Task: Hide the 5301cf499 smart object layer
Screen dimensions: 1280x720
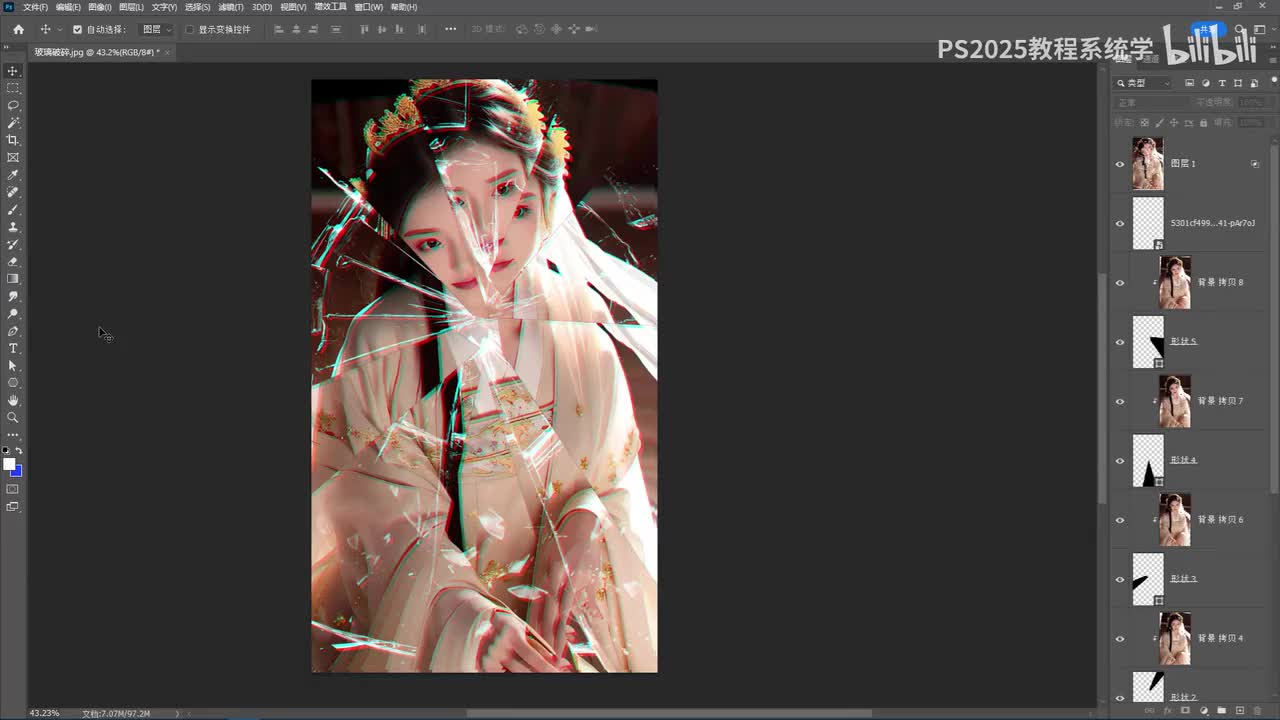Action: coord(1120,223)
